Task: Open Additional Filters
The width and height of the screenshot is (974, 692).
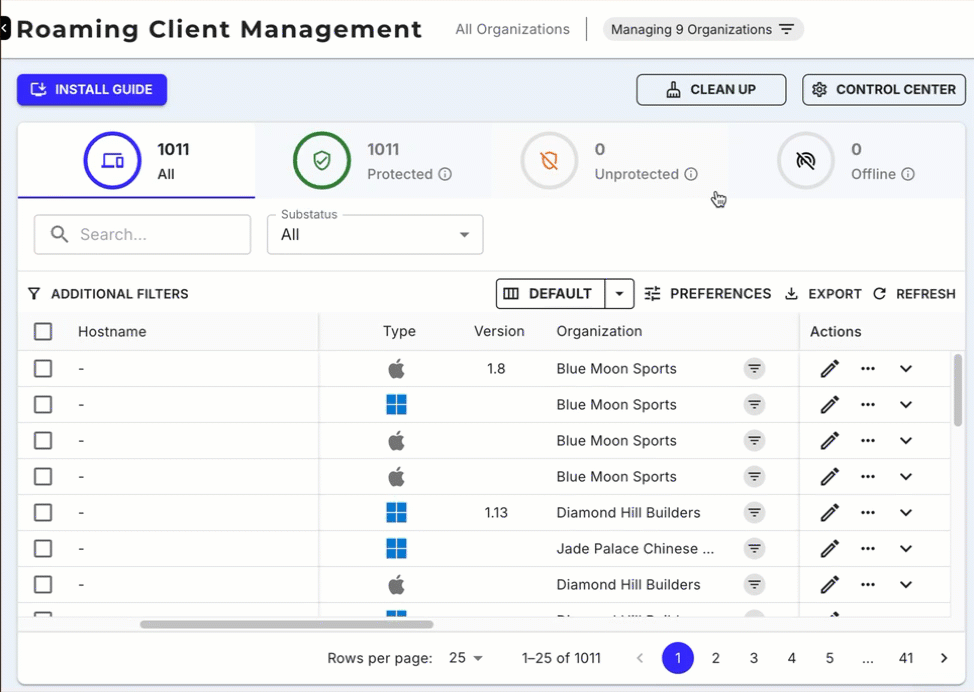Action: pyautogui.click(x=108, y=294)
